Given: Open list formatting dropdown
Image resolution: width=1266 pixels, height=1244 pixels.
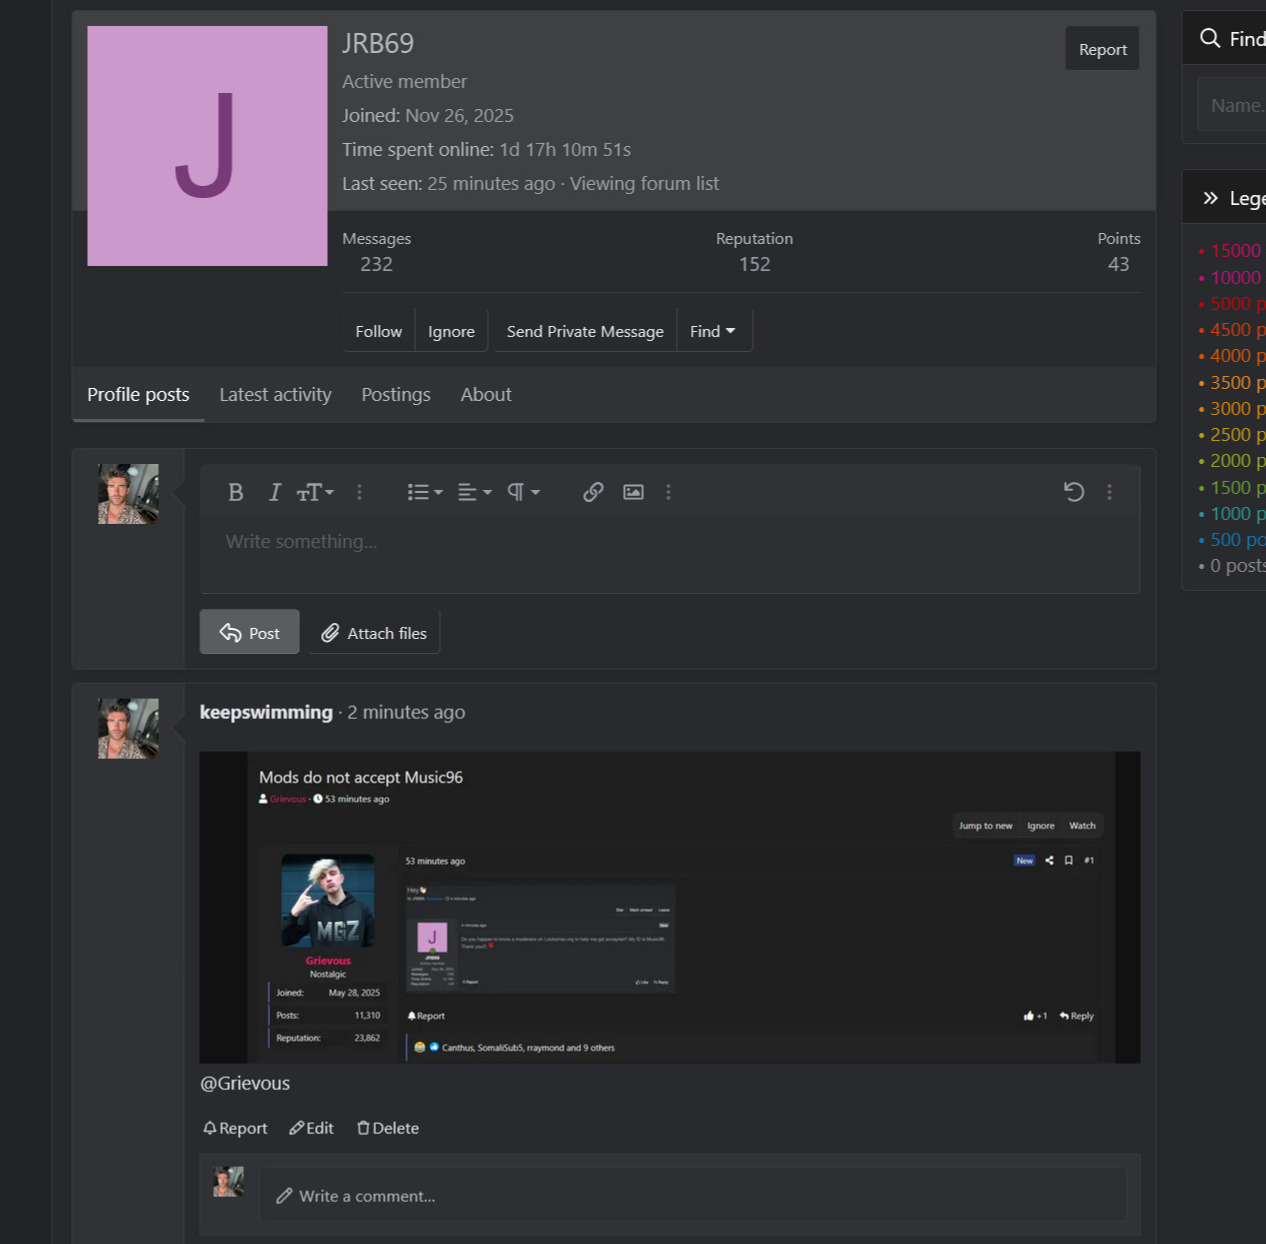Looking at the screenshot, I should [x=424, y=492].
